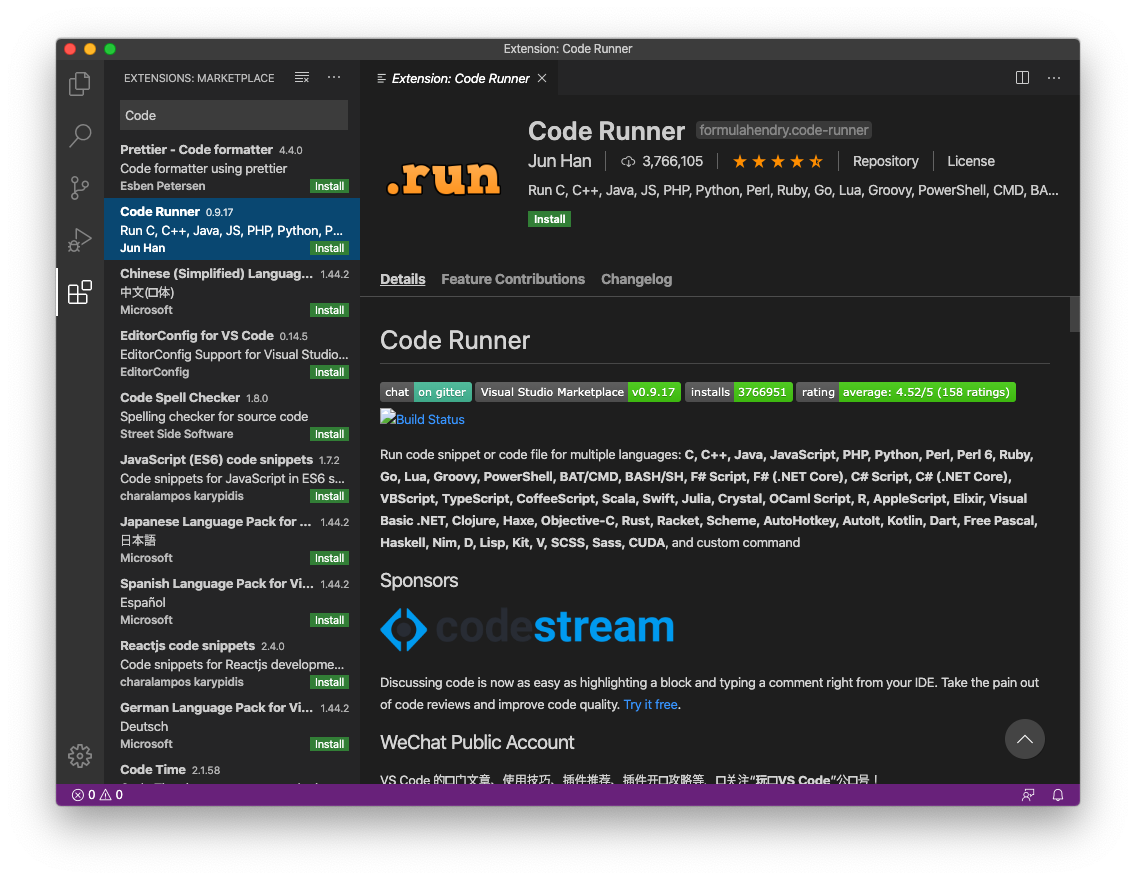1136x880 pixels.
Task: Switch to the Details tab
Action: pos(403,279)
